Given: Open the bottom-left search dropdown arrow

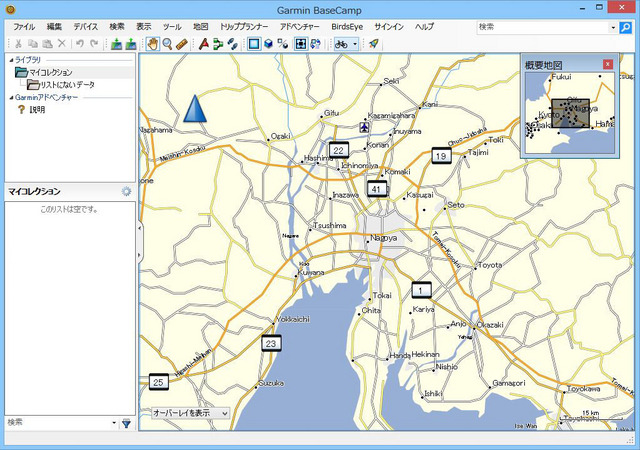Looking at the screenshot, I should (114, 423).
